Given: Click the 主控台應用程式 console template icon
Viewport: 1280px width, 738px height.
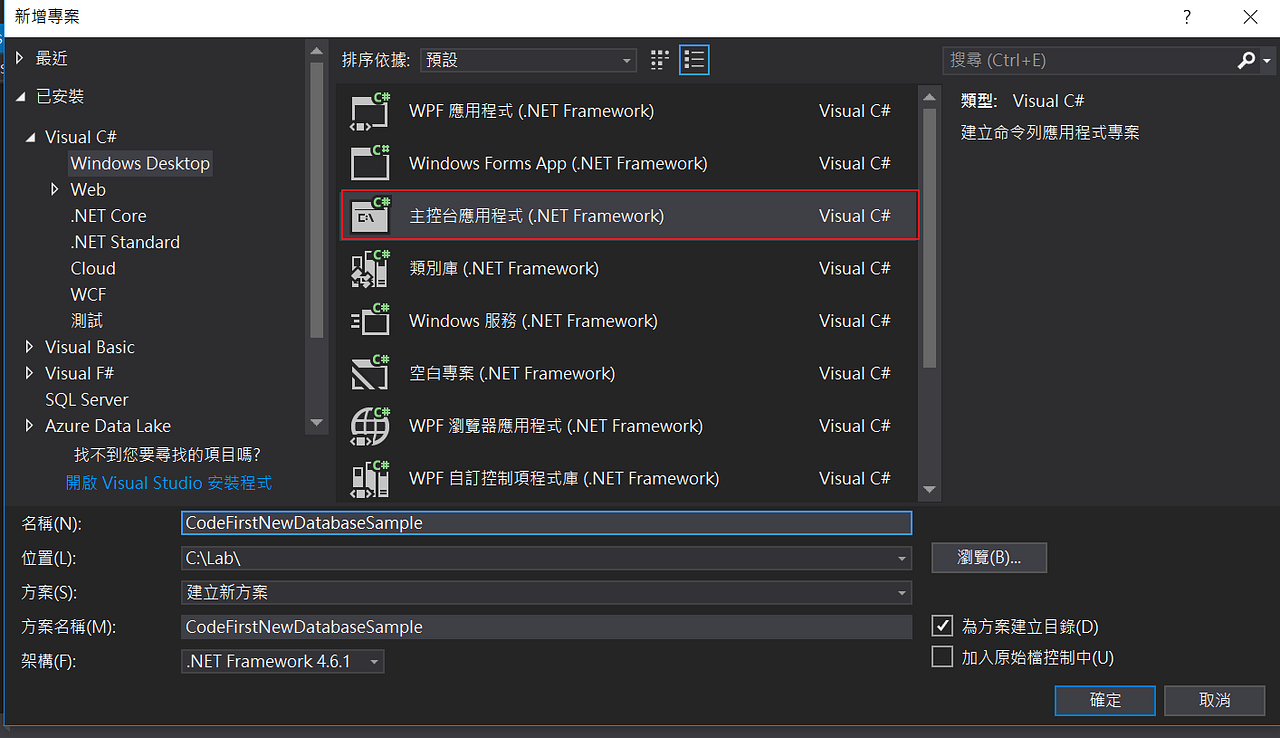Looking at the screenshot, I should [x=370, y=215].
